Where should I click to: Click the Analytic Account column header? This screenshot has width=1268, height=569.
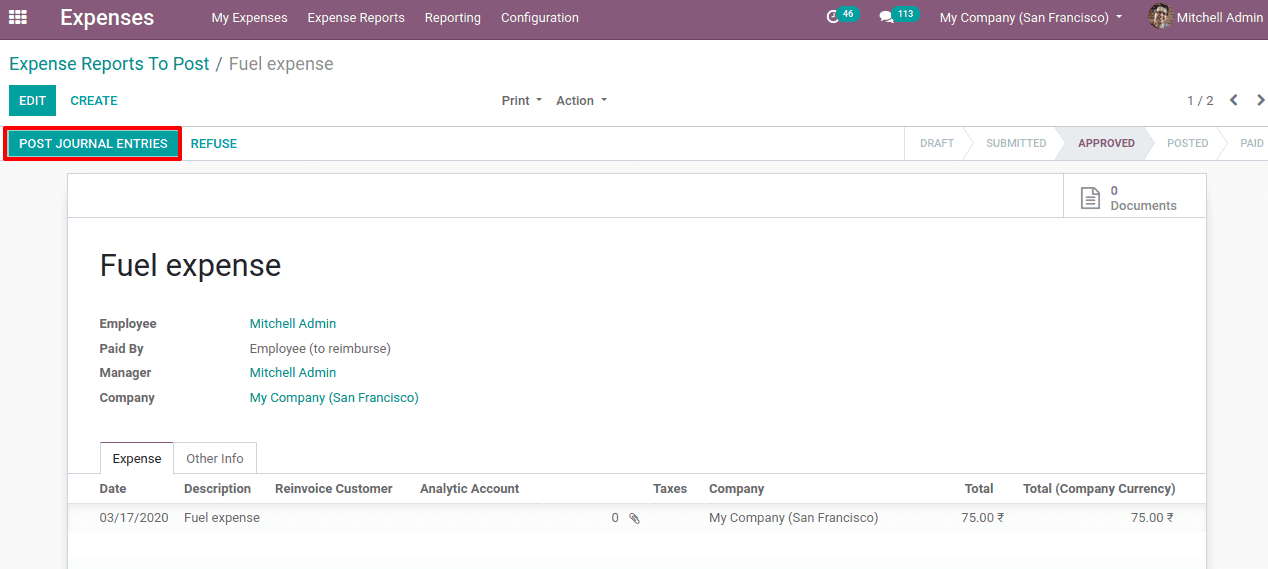tap(469, 489)
